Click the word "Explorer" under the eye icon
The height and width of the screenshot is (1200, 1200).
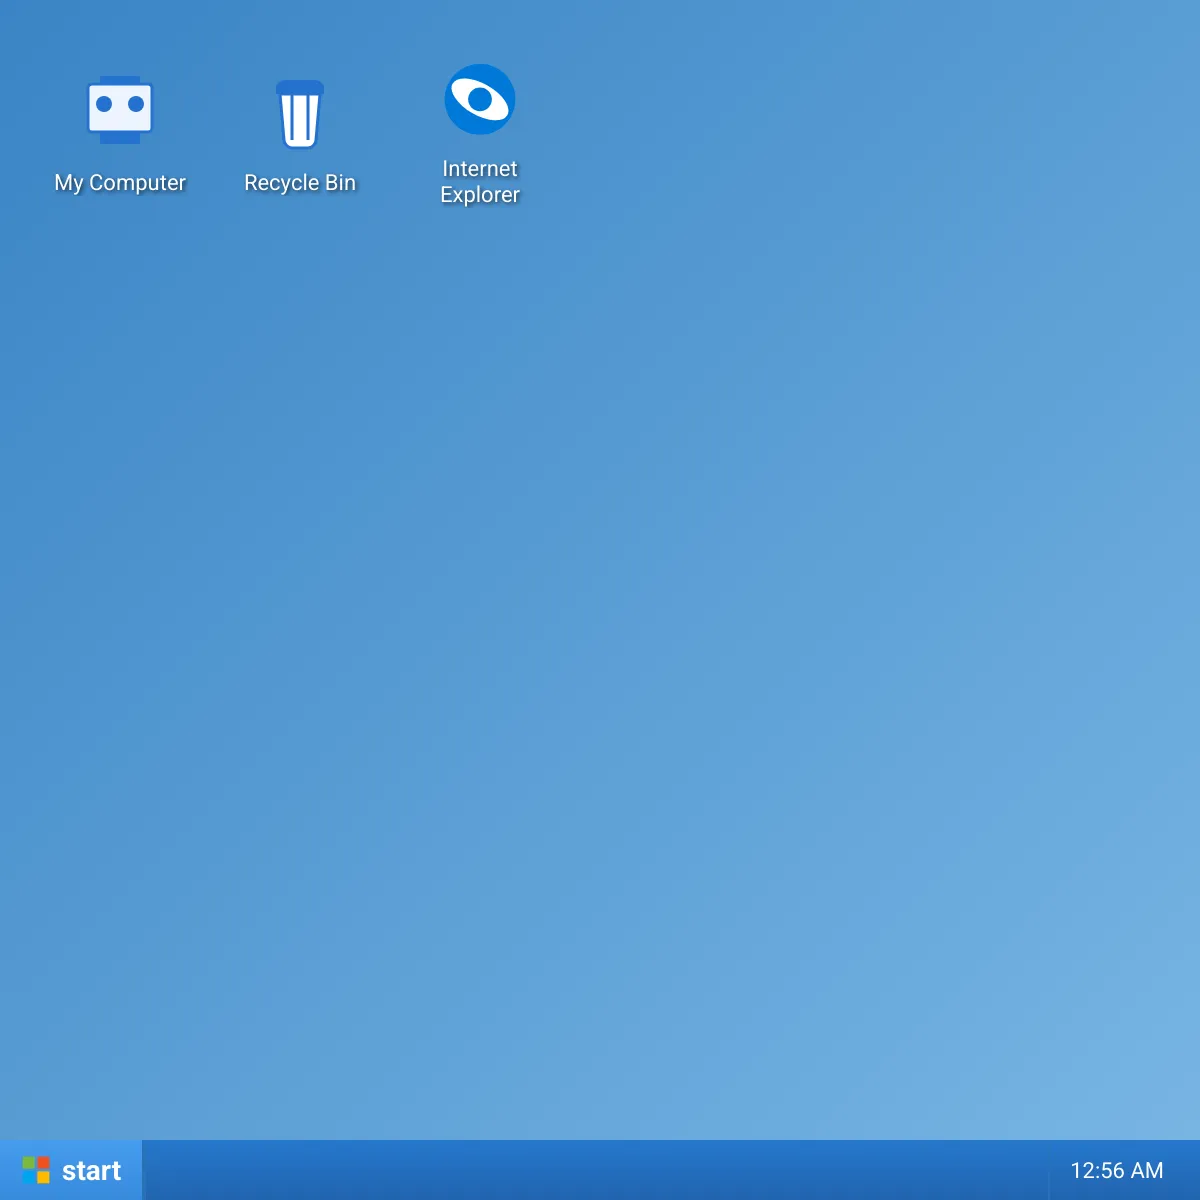[x=480, y=195]
